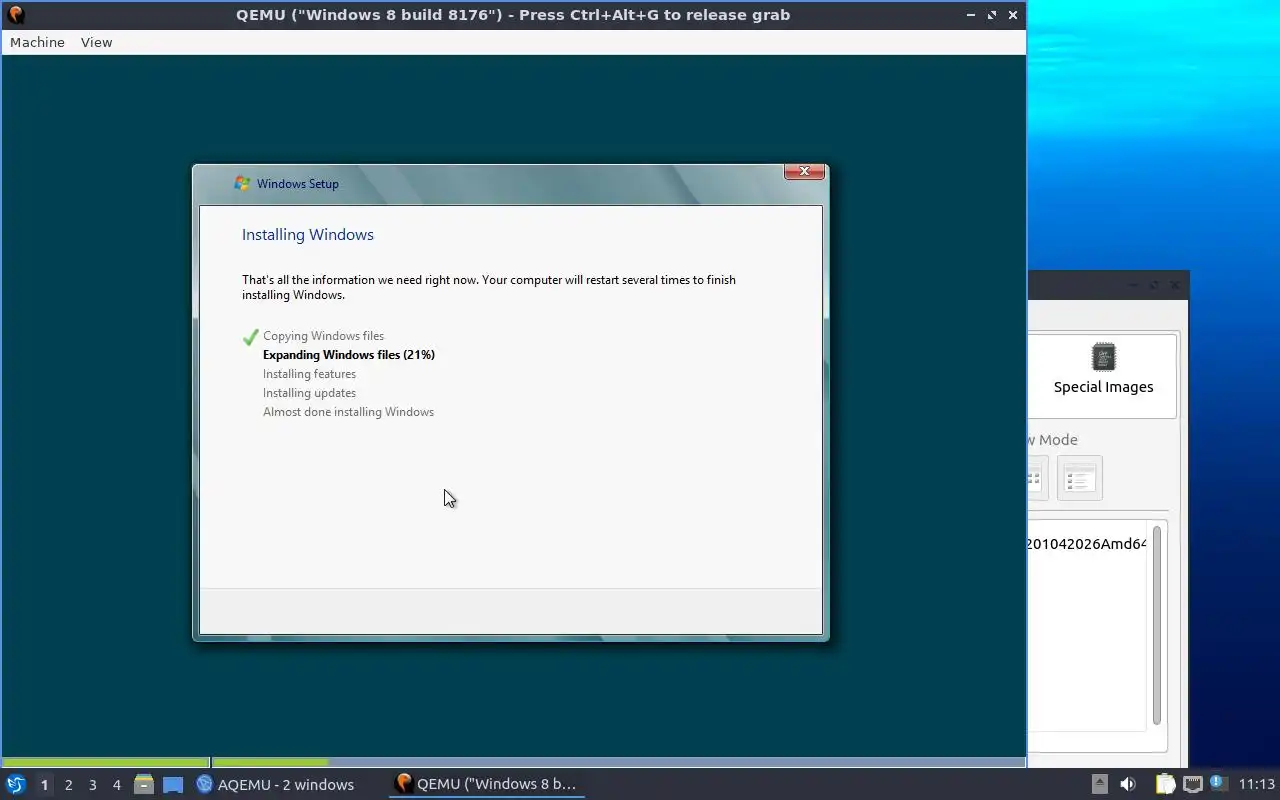Switch to workspace 4
This screenshot has height=800, width=1280.
(116, 785)
